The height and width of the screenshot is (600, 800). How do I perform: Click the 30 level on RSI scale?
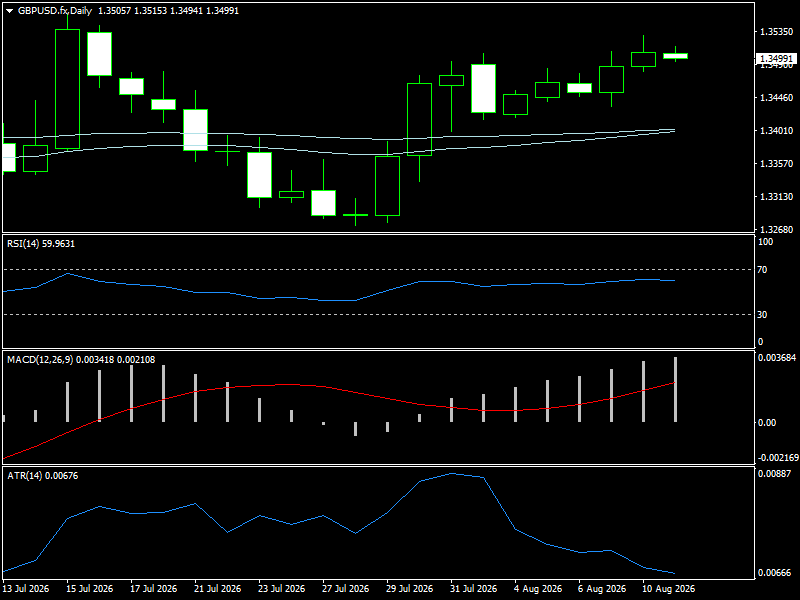click(762, 315)
